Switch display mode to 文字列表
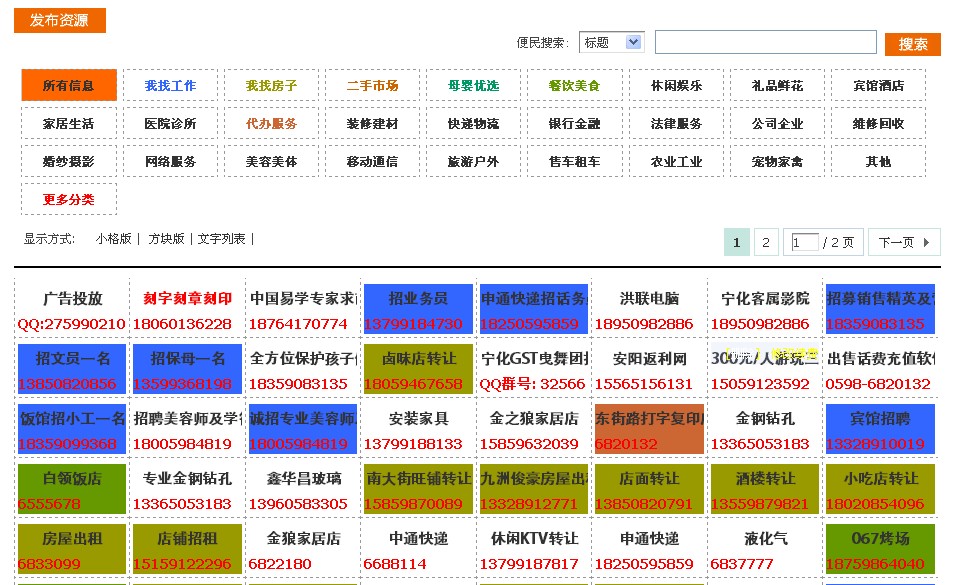Screen dimensions: 967x585 pyautogui.click(x=221, y=239)
